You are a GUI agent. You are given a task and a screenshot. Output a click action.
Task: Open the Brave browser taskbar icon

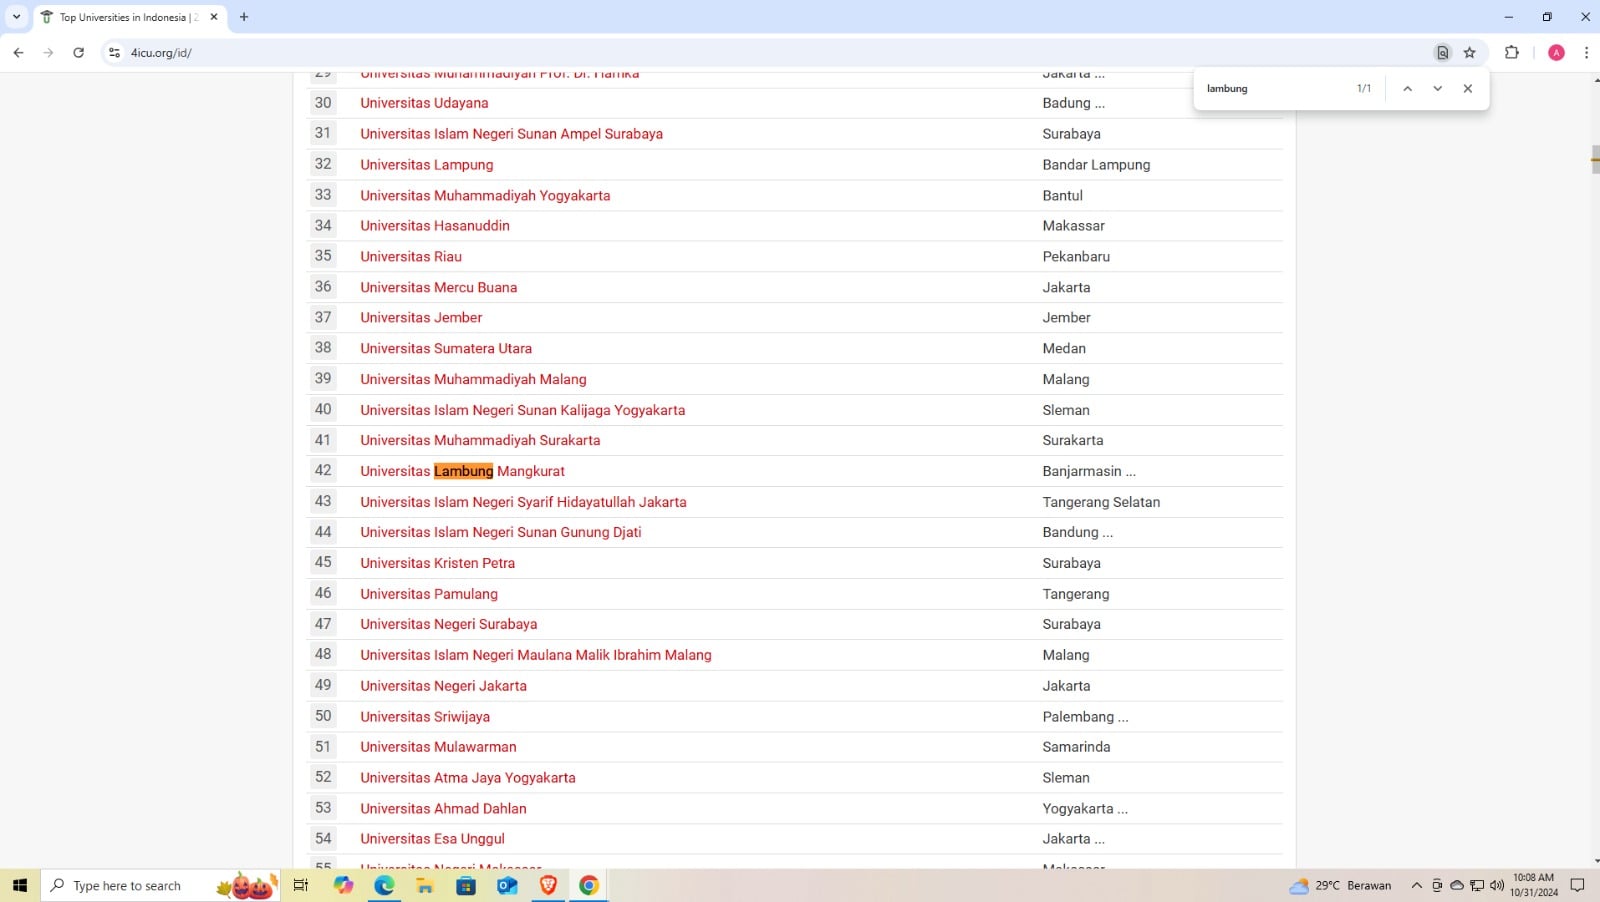(548, 885)
